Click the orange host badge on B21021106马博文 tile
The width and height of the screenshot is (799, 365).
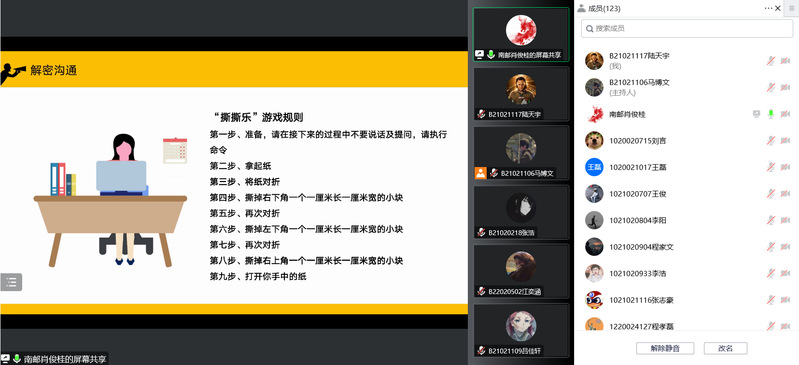[x=481, y=173]
